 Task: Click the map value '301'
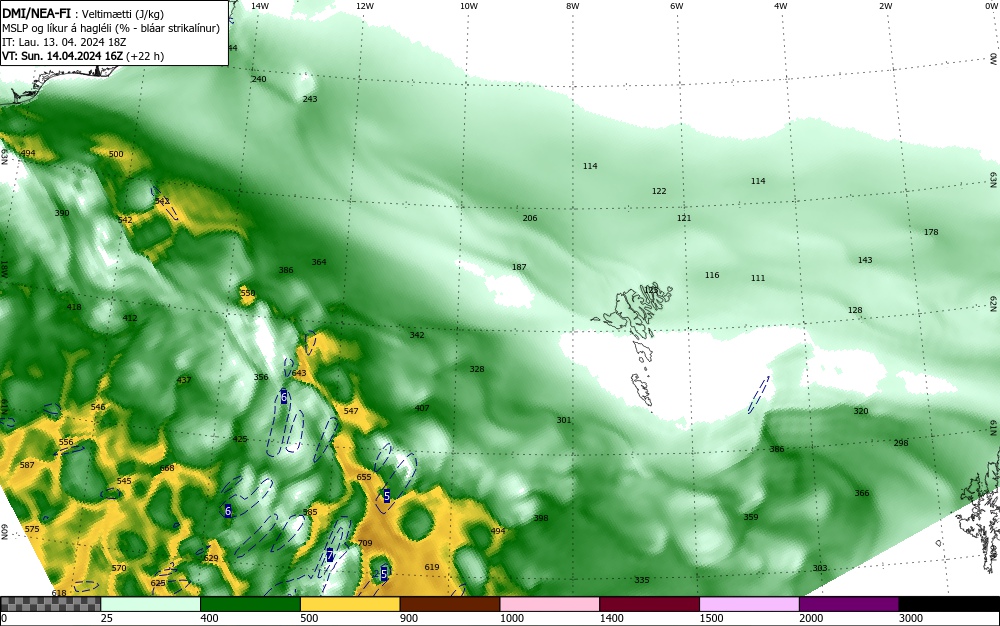(564, 419)
